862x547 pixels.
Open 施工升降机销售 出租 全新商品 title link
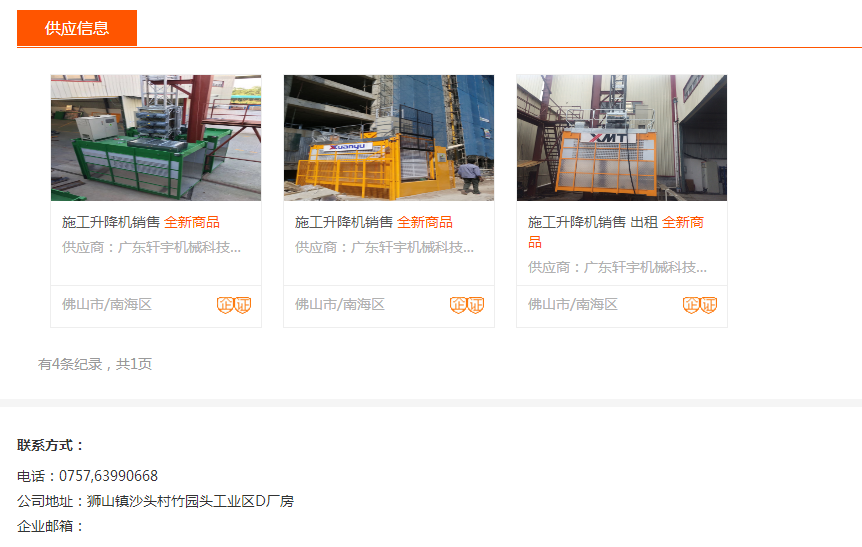pos(616,232)
